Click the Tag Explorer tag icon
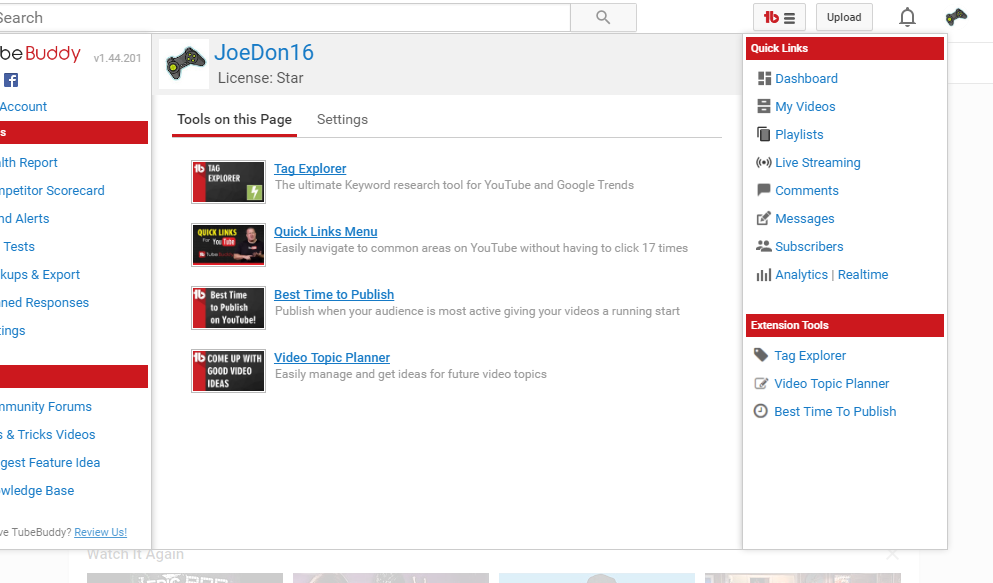This screenshot has height=583, width=993. click(761, 355)
